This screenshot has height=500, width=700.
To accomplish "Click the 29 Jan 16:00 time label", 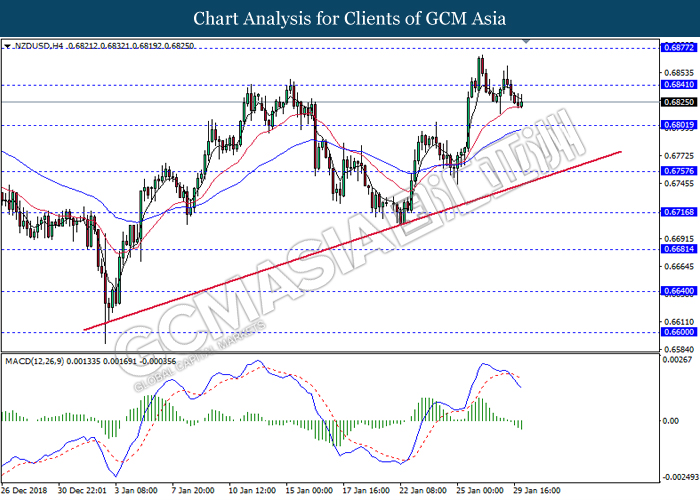I will pyautogui.click(x=537, y=490).
